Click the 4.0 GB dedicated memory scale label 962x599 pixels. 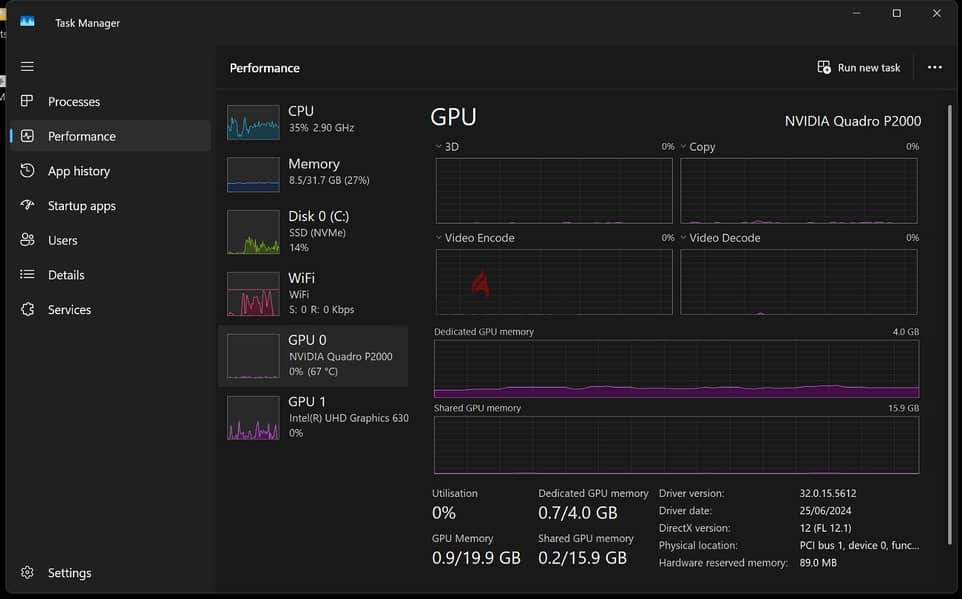[x=906, y=331]
